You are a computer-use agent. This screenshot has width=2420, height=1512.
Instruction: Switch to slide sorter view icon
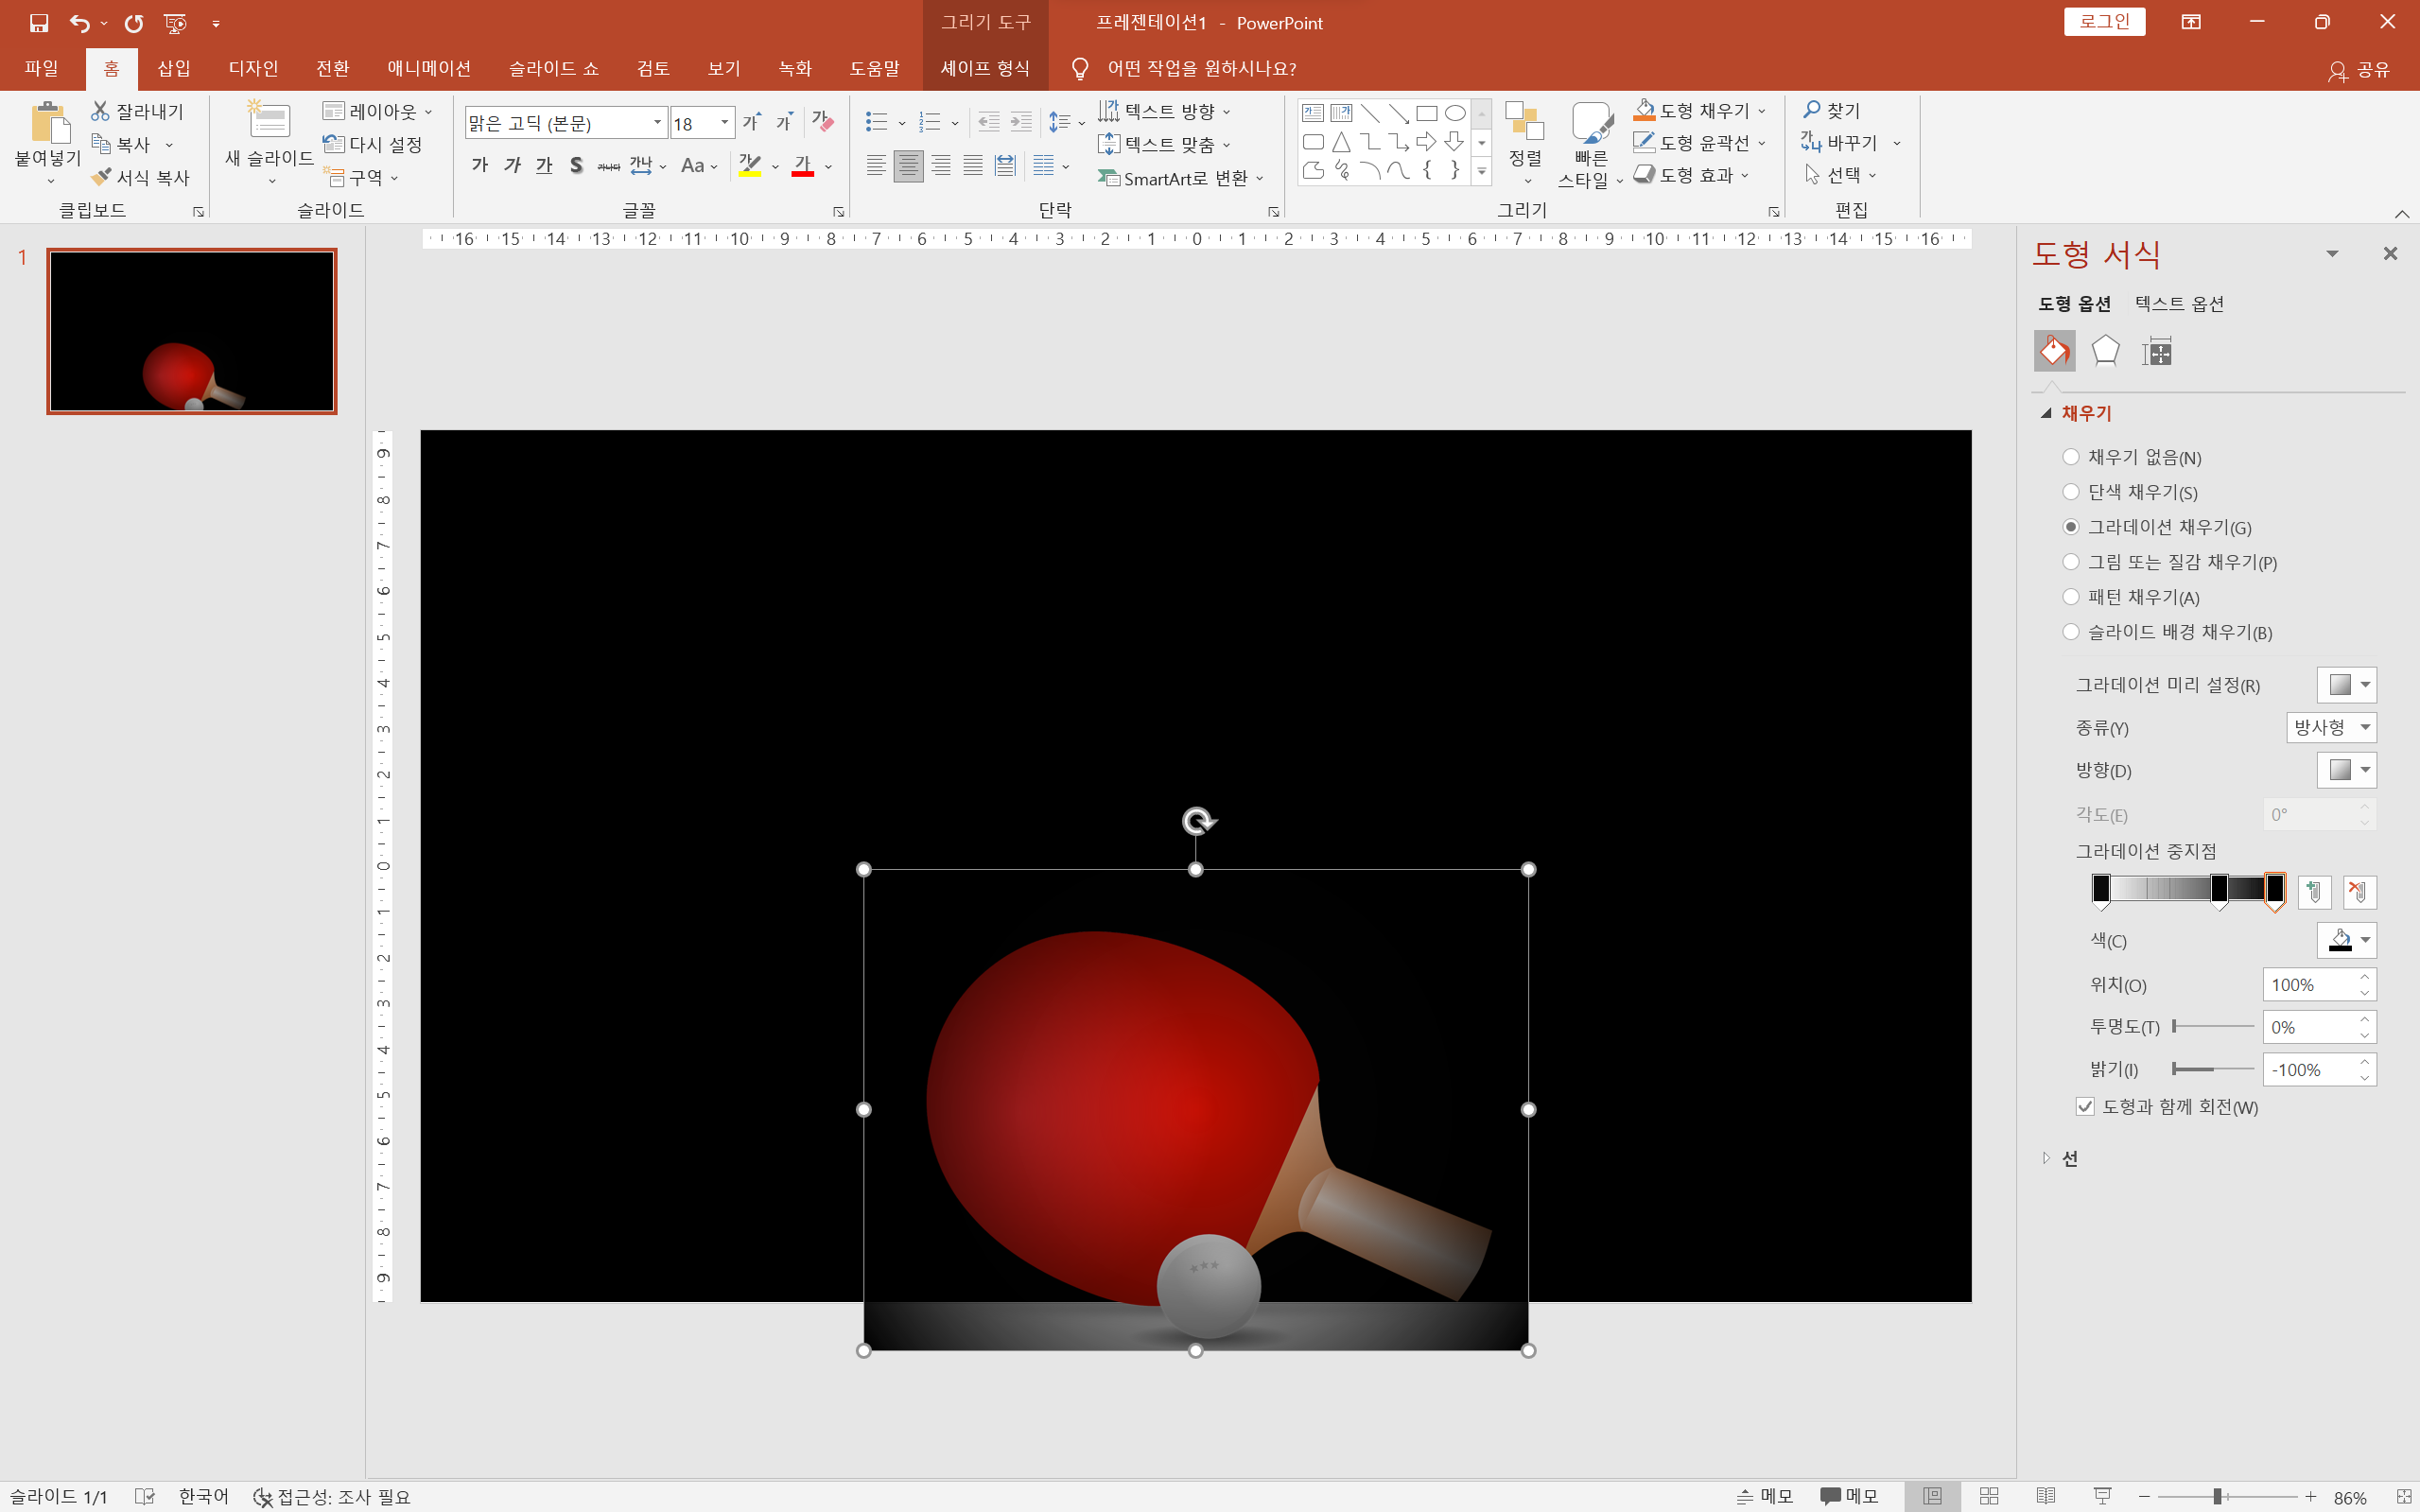(1989, 1495)
